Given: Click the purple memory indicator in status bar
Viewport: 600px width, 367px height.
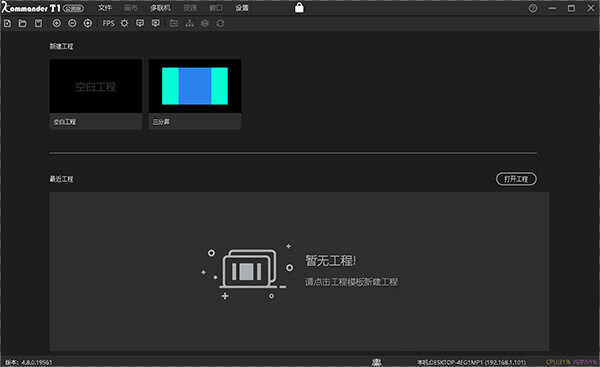Looking at the screenshot, I should pos(585,362).
